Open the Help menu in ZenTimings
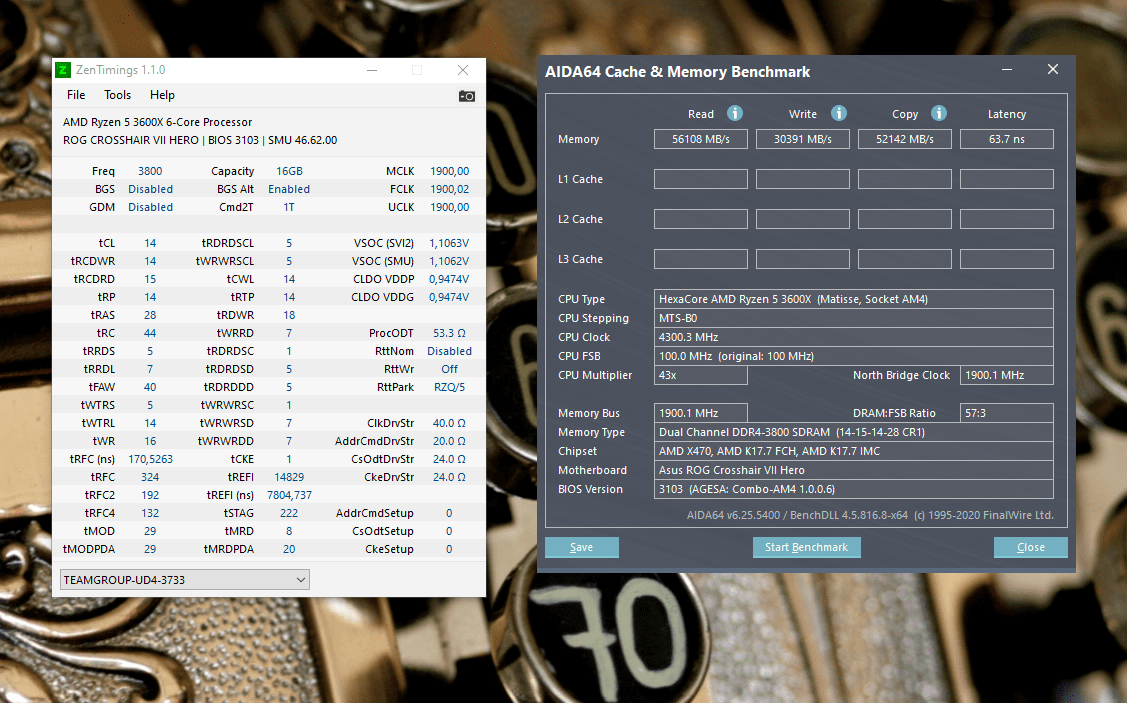1127x703 pixels. tap(162, 95)
